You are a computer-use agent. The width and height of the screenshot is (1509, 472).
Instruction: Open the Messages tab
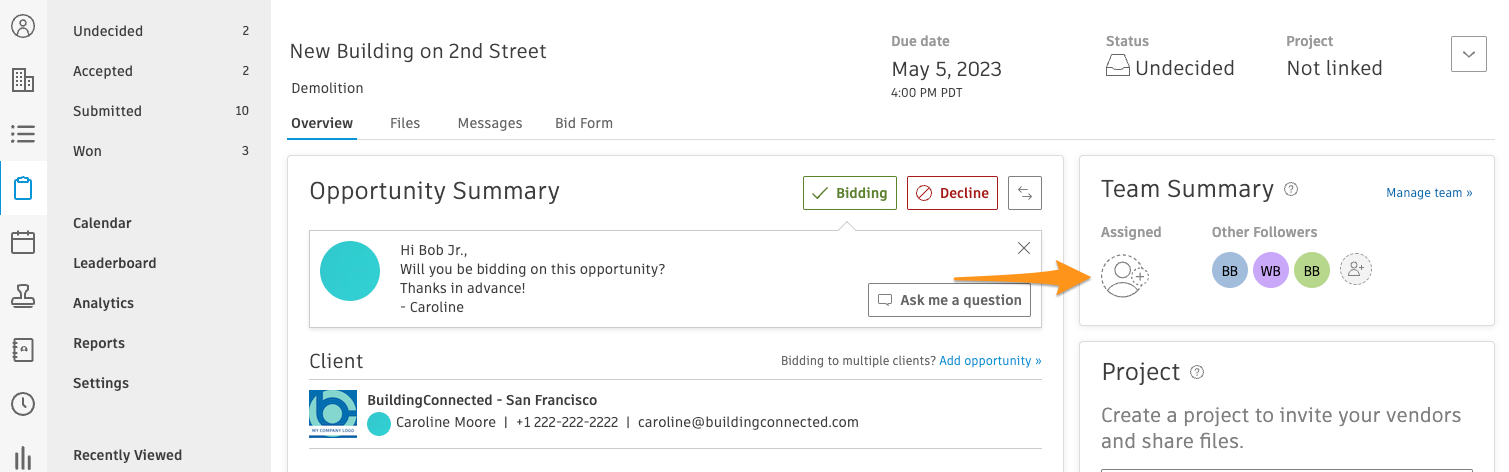point(490,123)
